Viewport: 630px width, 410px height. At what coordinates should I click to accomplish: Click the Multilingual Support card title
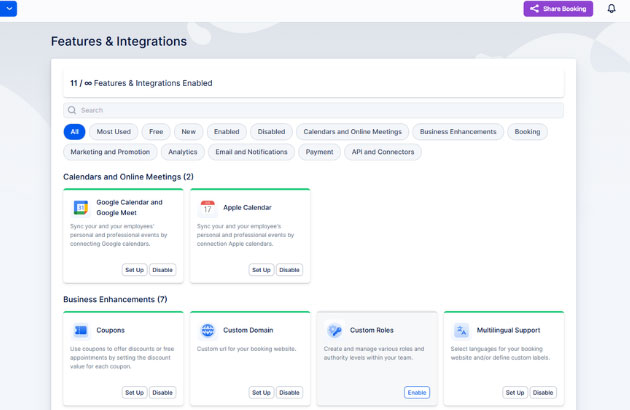[508, 330]
